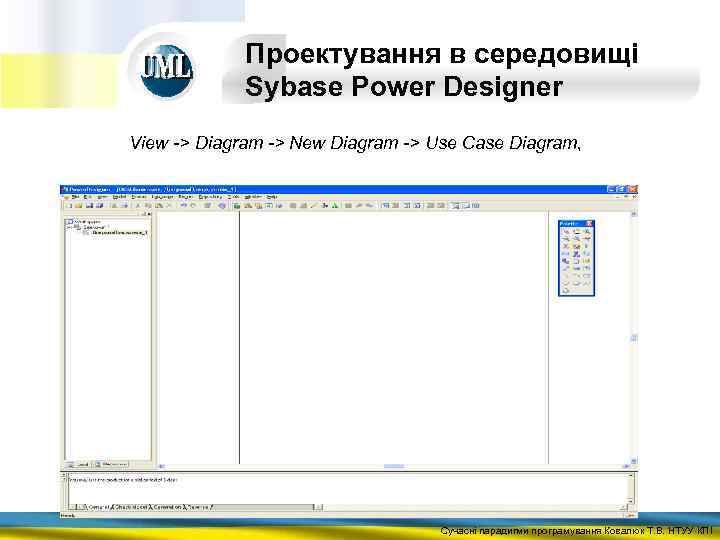Open the Report menu

pos(186,197)
